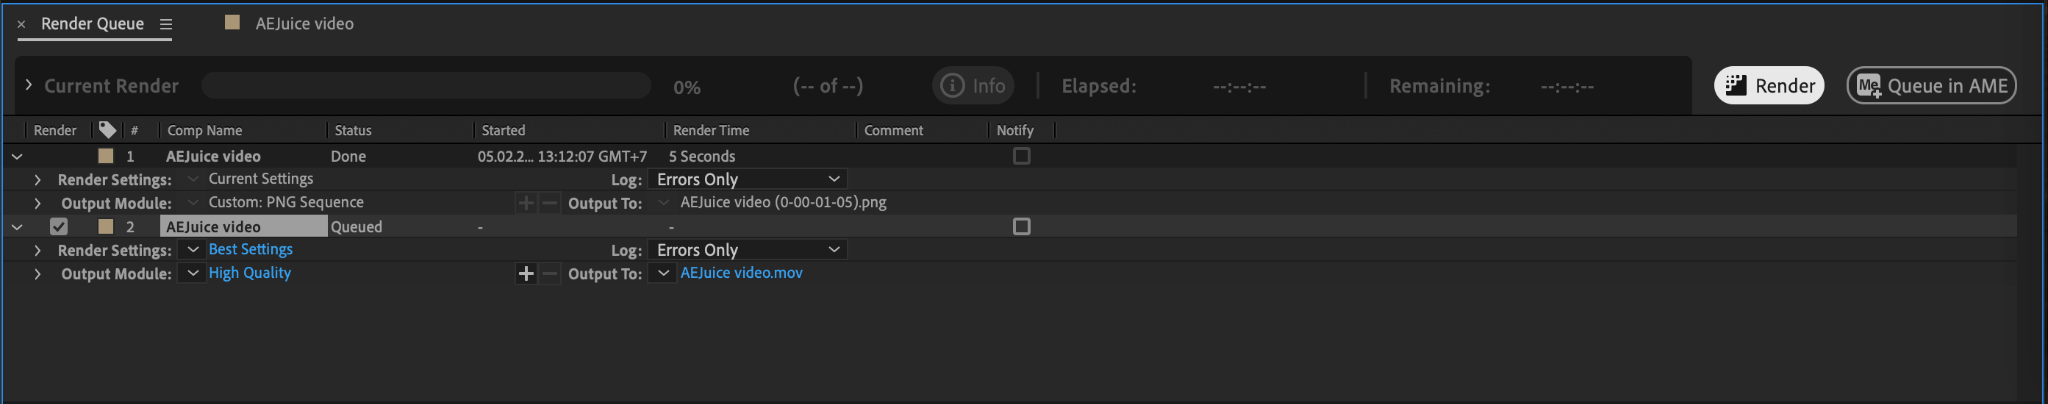
Task: Uncheck the render checkbox for item 2
Action: tap(59, 227)
